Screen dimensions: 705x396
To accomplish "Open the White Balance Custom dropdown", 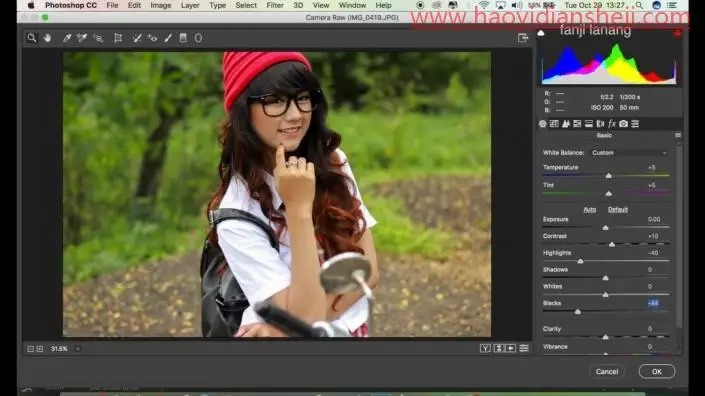I will [x=629, y=153].
